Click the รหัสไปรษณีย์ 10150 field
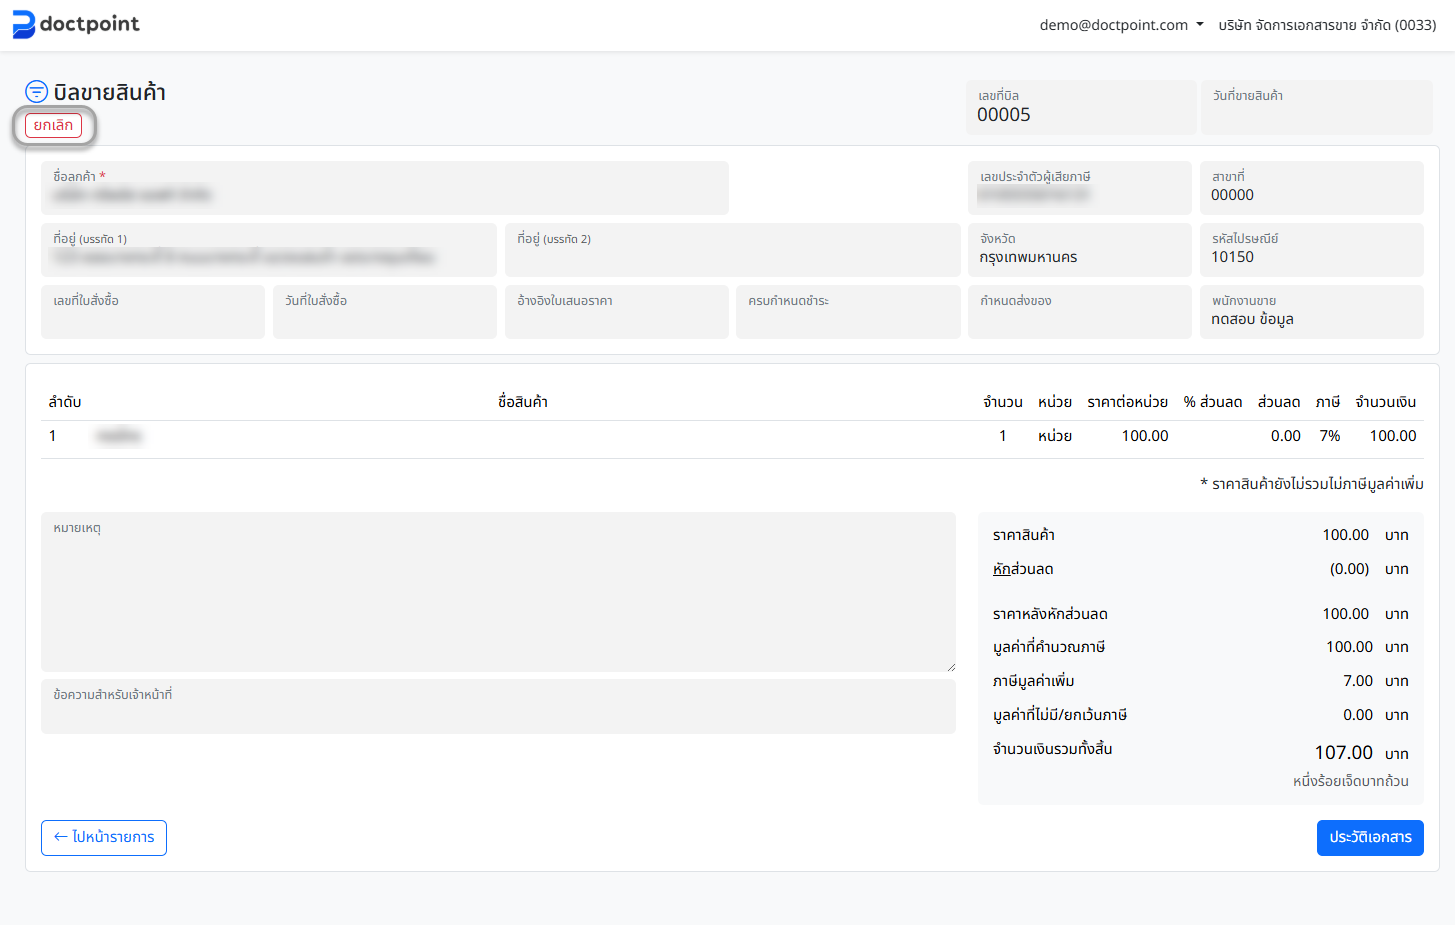The width and height of the screenshot is (1455, 925). click(1311, 250)
